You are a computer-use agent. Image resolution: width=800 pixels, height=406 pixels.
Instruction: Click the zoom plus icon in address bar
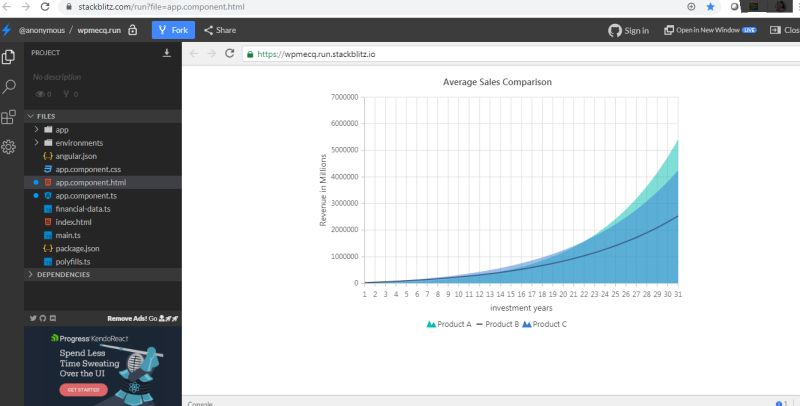(691, 7)
